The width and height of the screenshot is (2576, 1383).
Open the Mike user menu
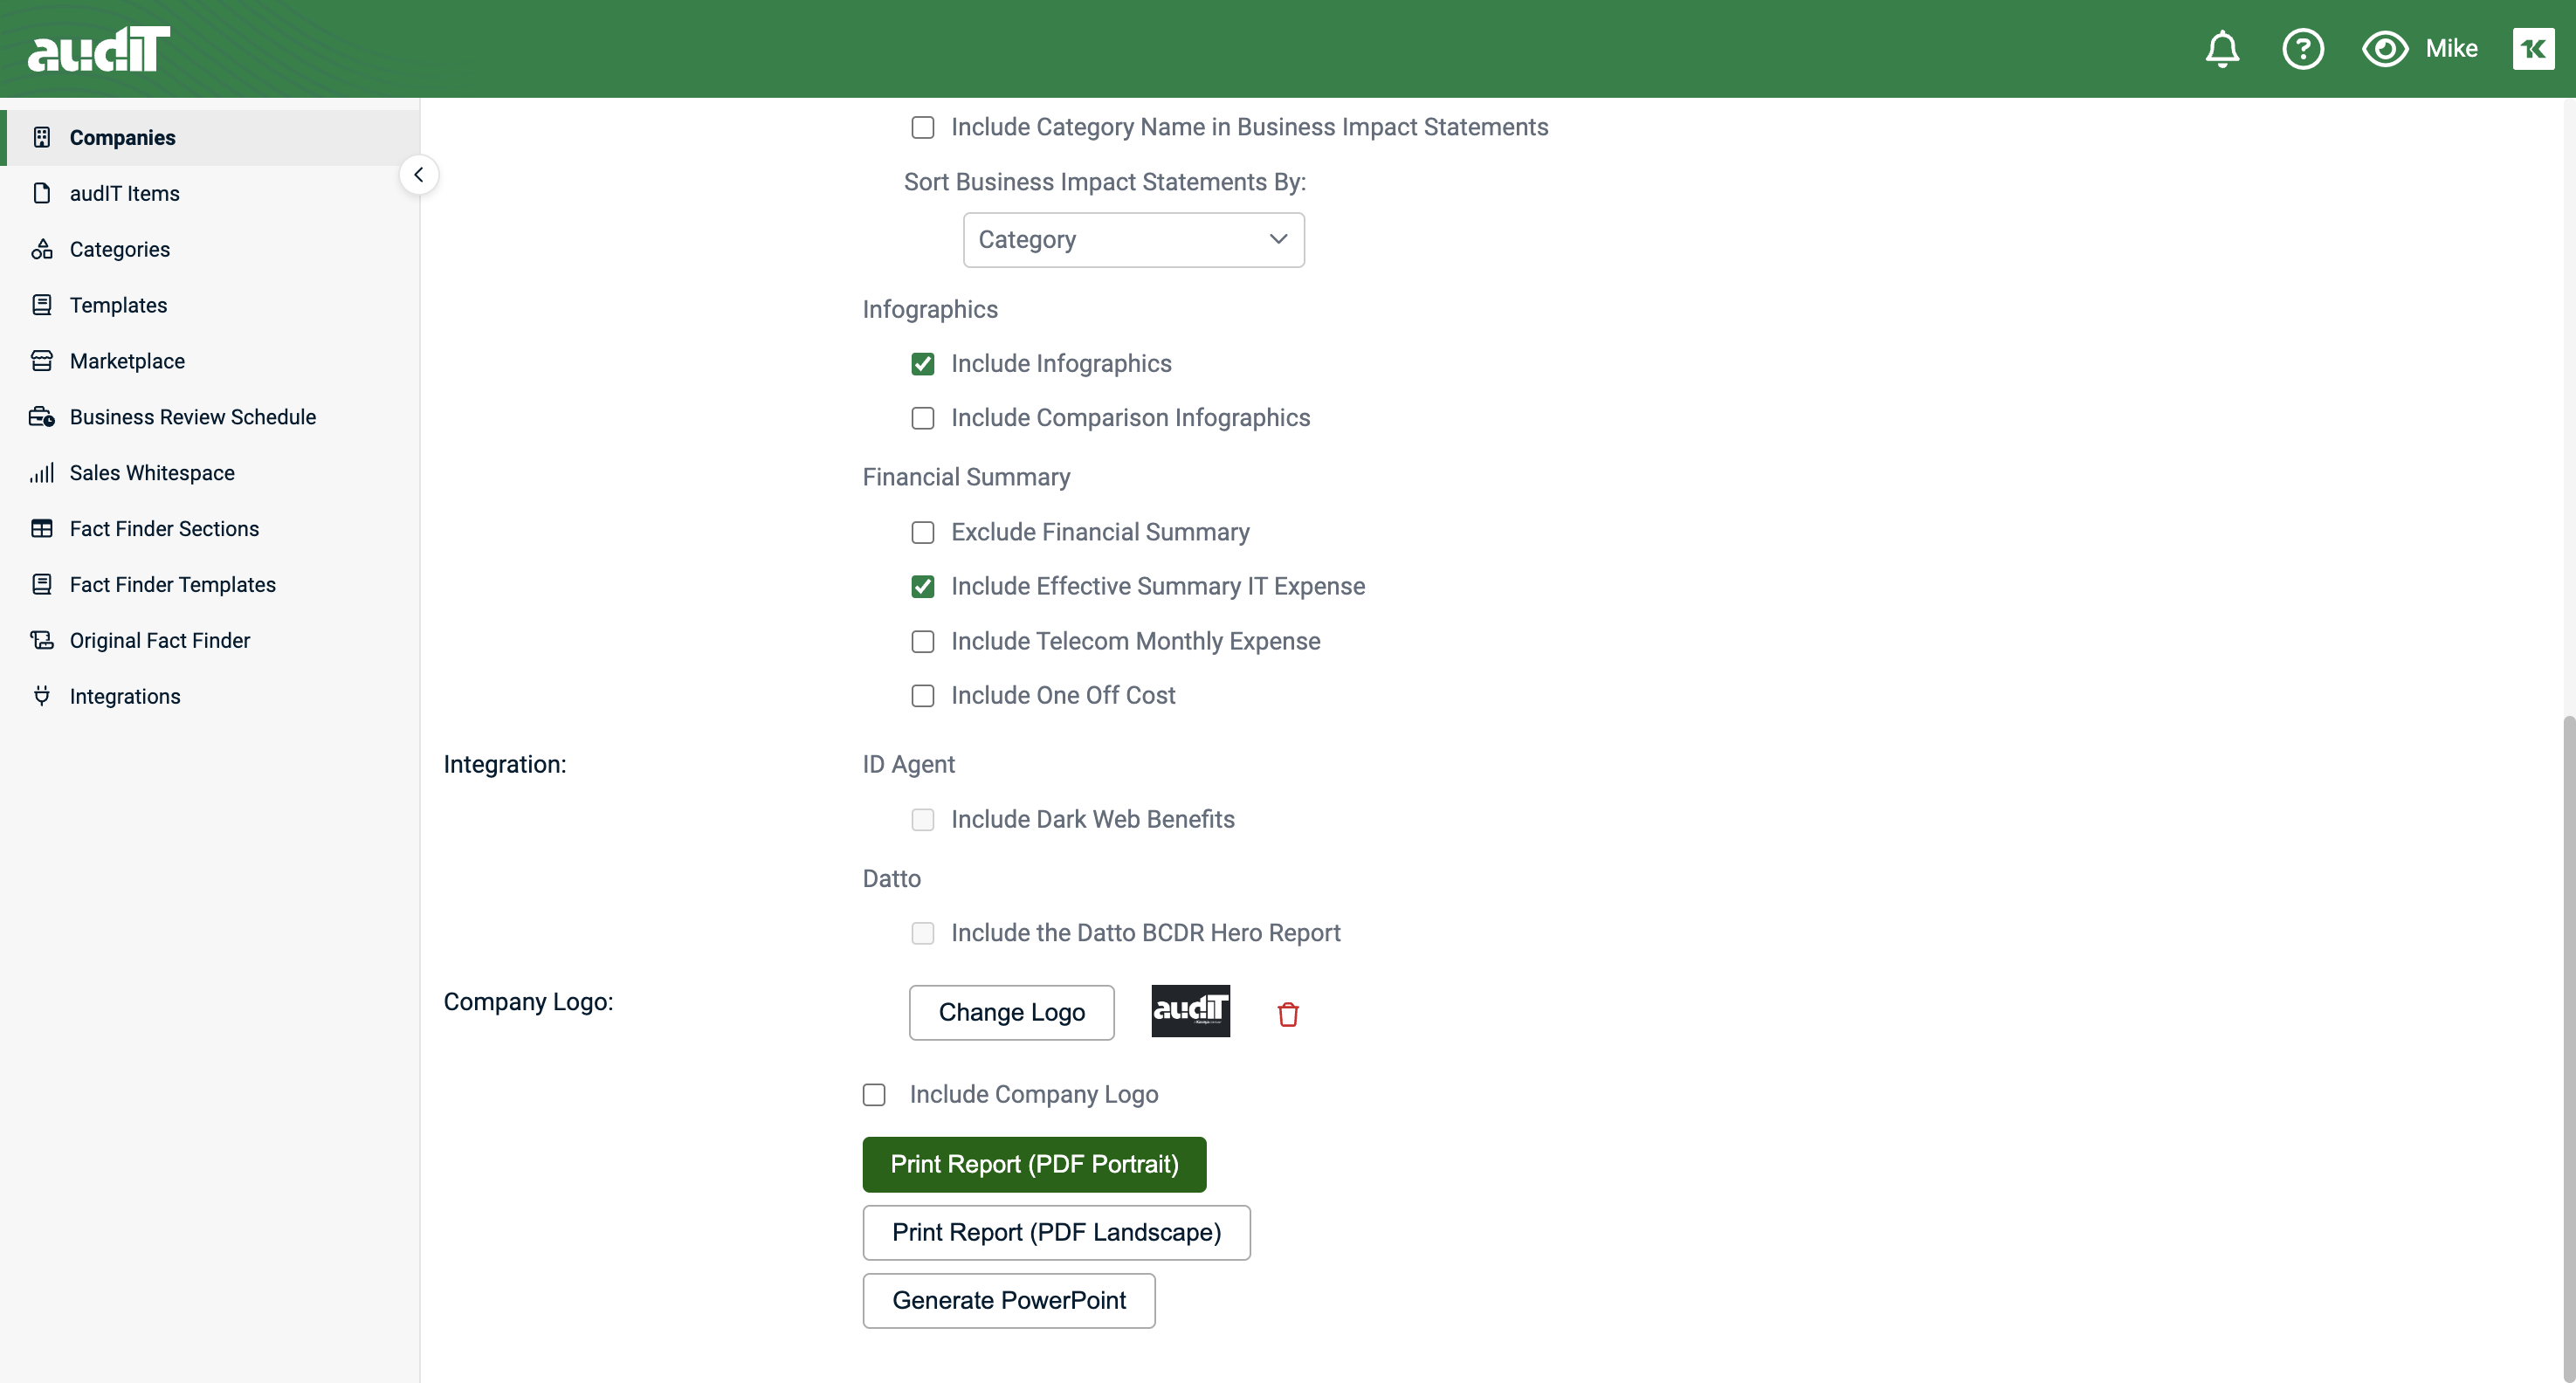pos(2451,49)
